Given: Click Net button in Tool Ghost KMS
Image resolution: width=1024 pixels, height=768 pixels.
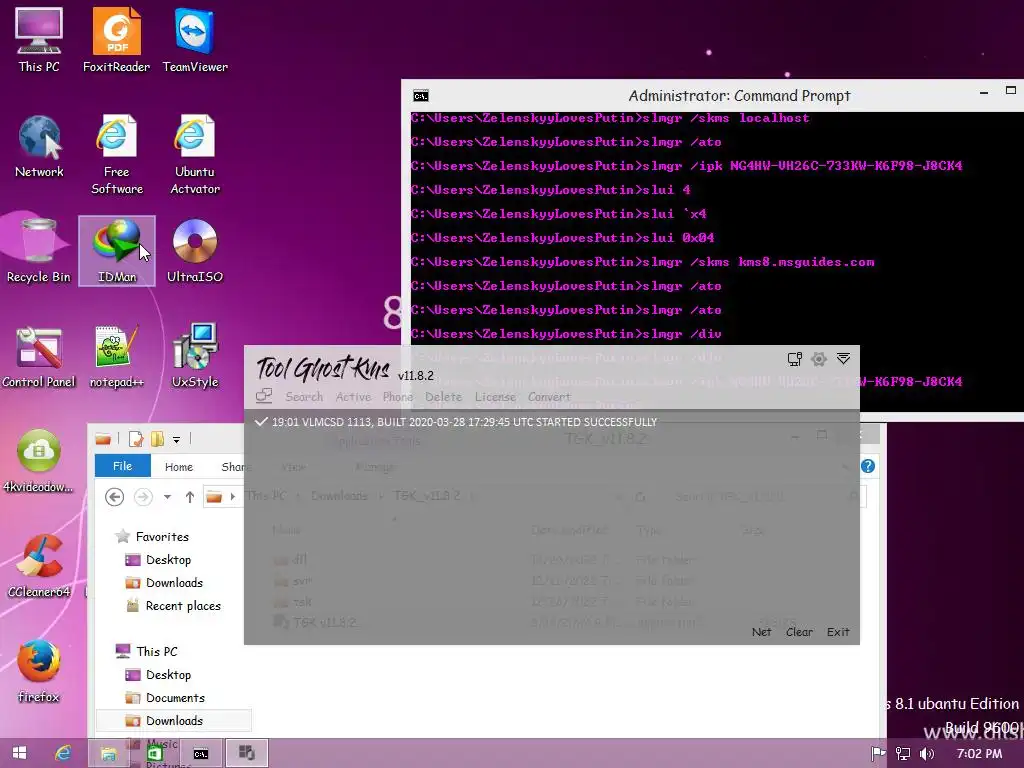Looking at the screenshot, I should coord(761,632).
